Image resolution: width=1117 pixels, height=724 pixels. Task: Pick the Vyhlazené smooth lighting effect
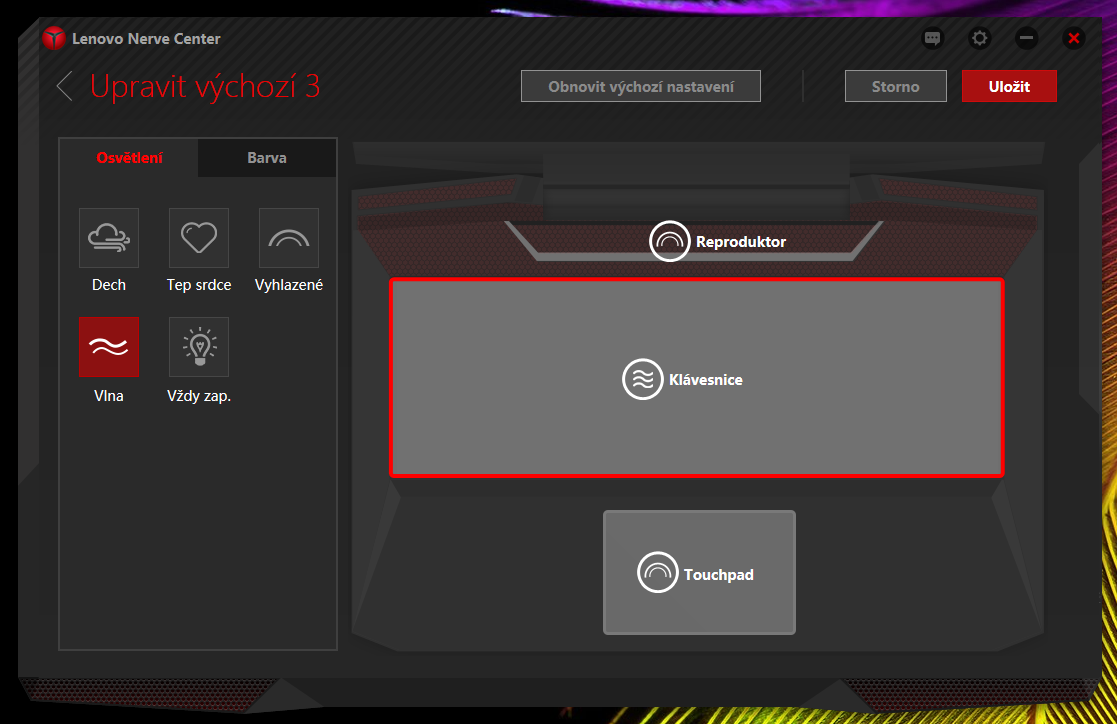[289, 238]
